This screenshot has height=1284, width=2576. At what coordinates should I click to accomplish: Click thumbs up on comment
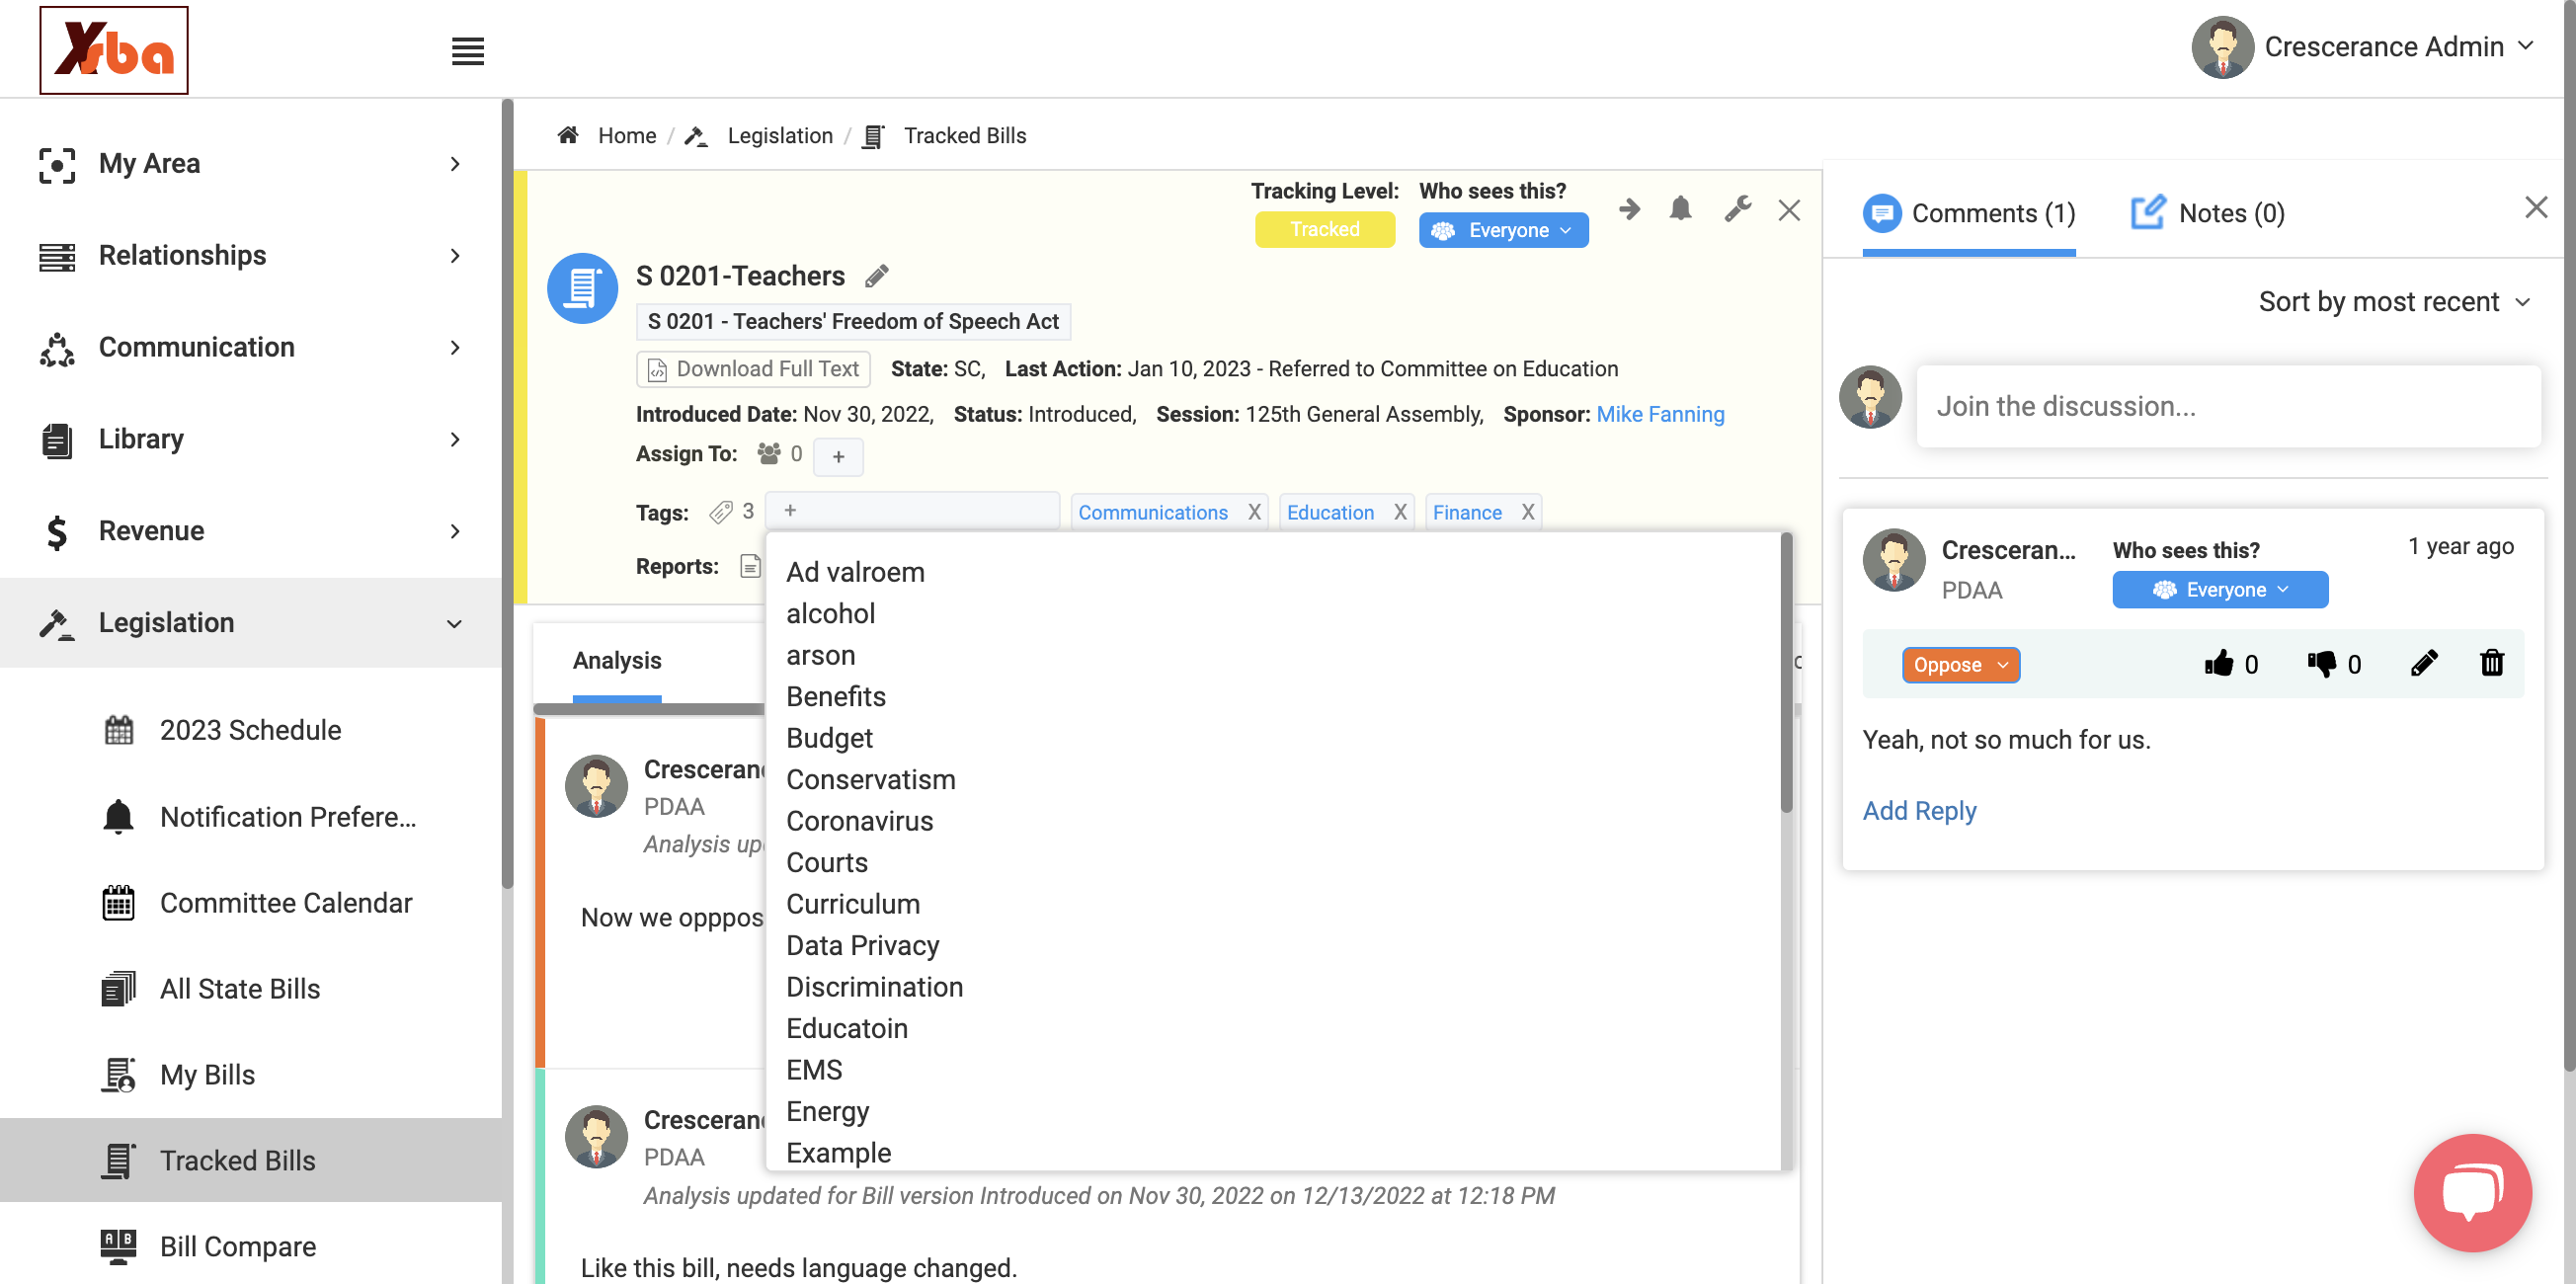pyautogui.click(x=2218, y=664)
